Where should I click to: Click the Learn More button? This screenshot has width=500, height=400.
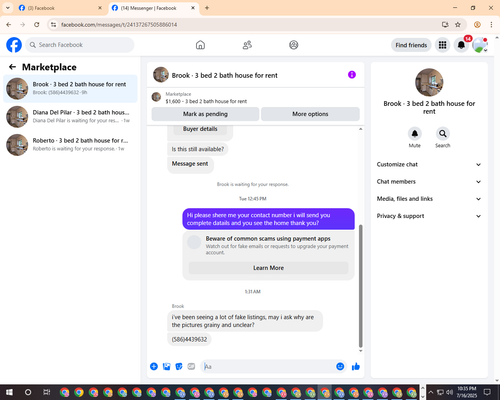(x=268, y=268)
